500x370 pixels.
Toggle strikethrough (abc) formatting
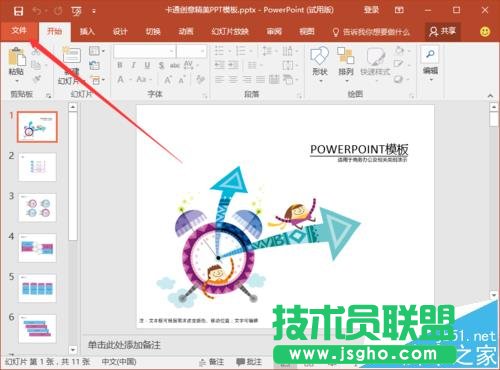175,65
